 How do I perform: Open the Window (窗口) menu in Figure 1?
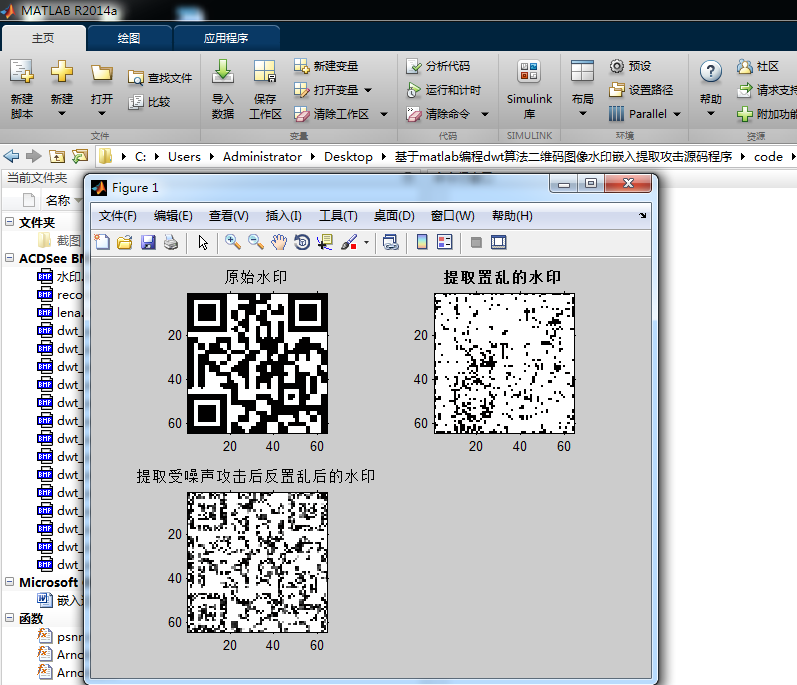point(452,216)
